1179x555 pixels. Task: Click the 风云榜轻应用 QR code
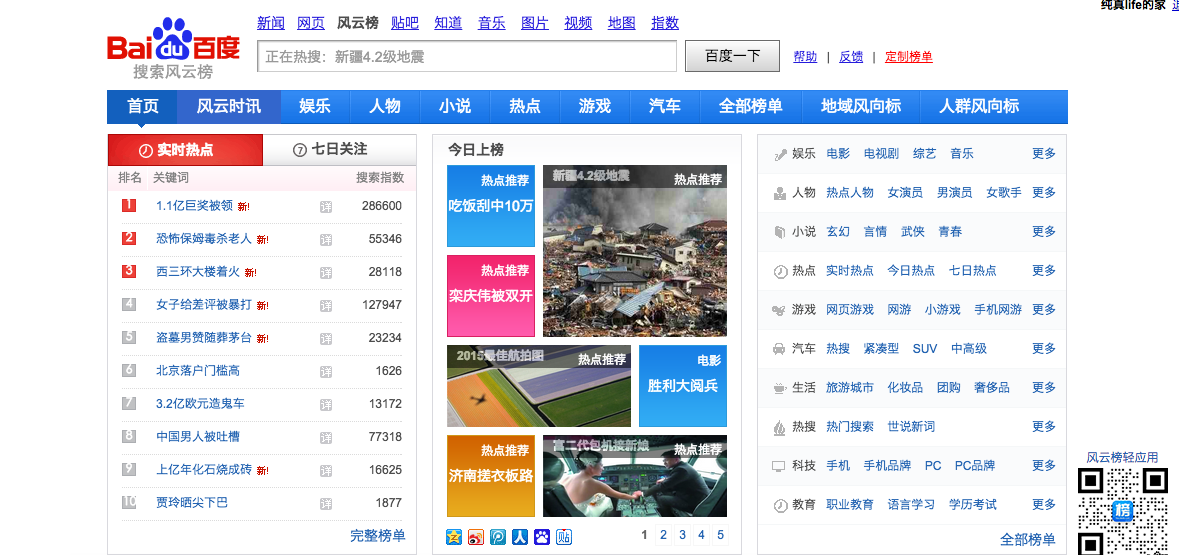pos(1123,511)
